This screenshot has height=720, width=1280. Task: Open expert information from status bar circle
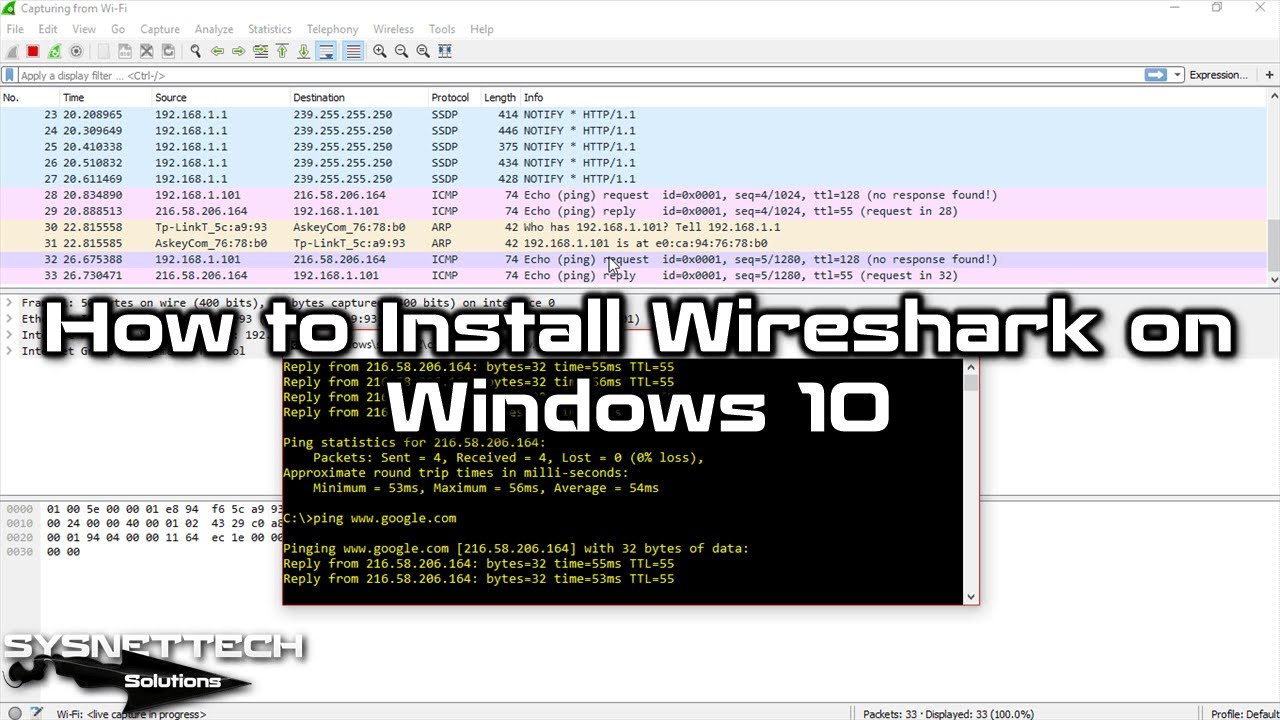point(14,714)
